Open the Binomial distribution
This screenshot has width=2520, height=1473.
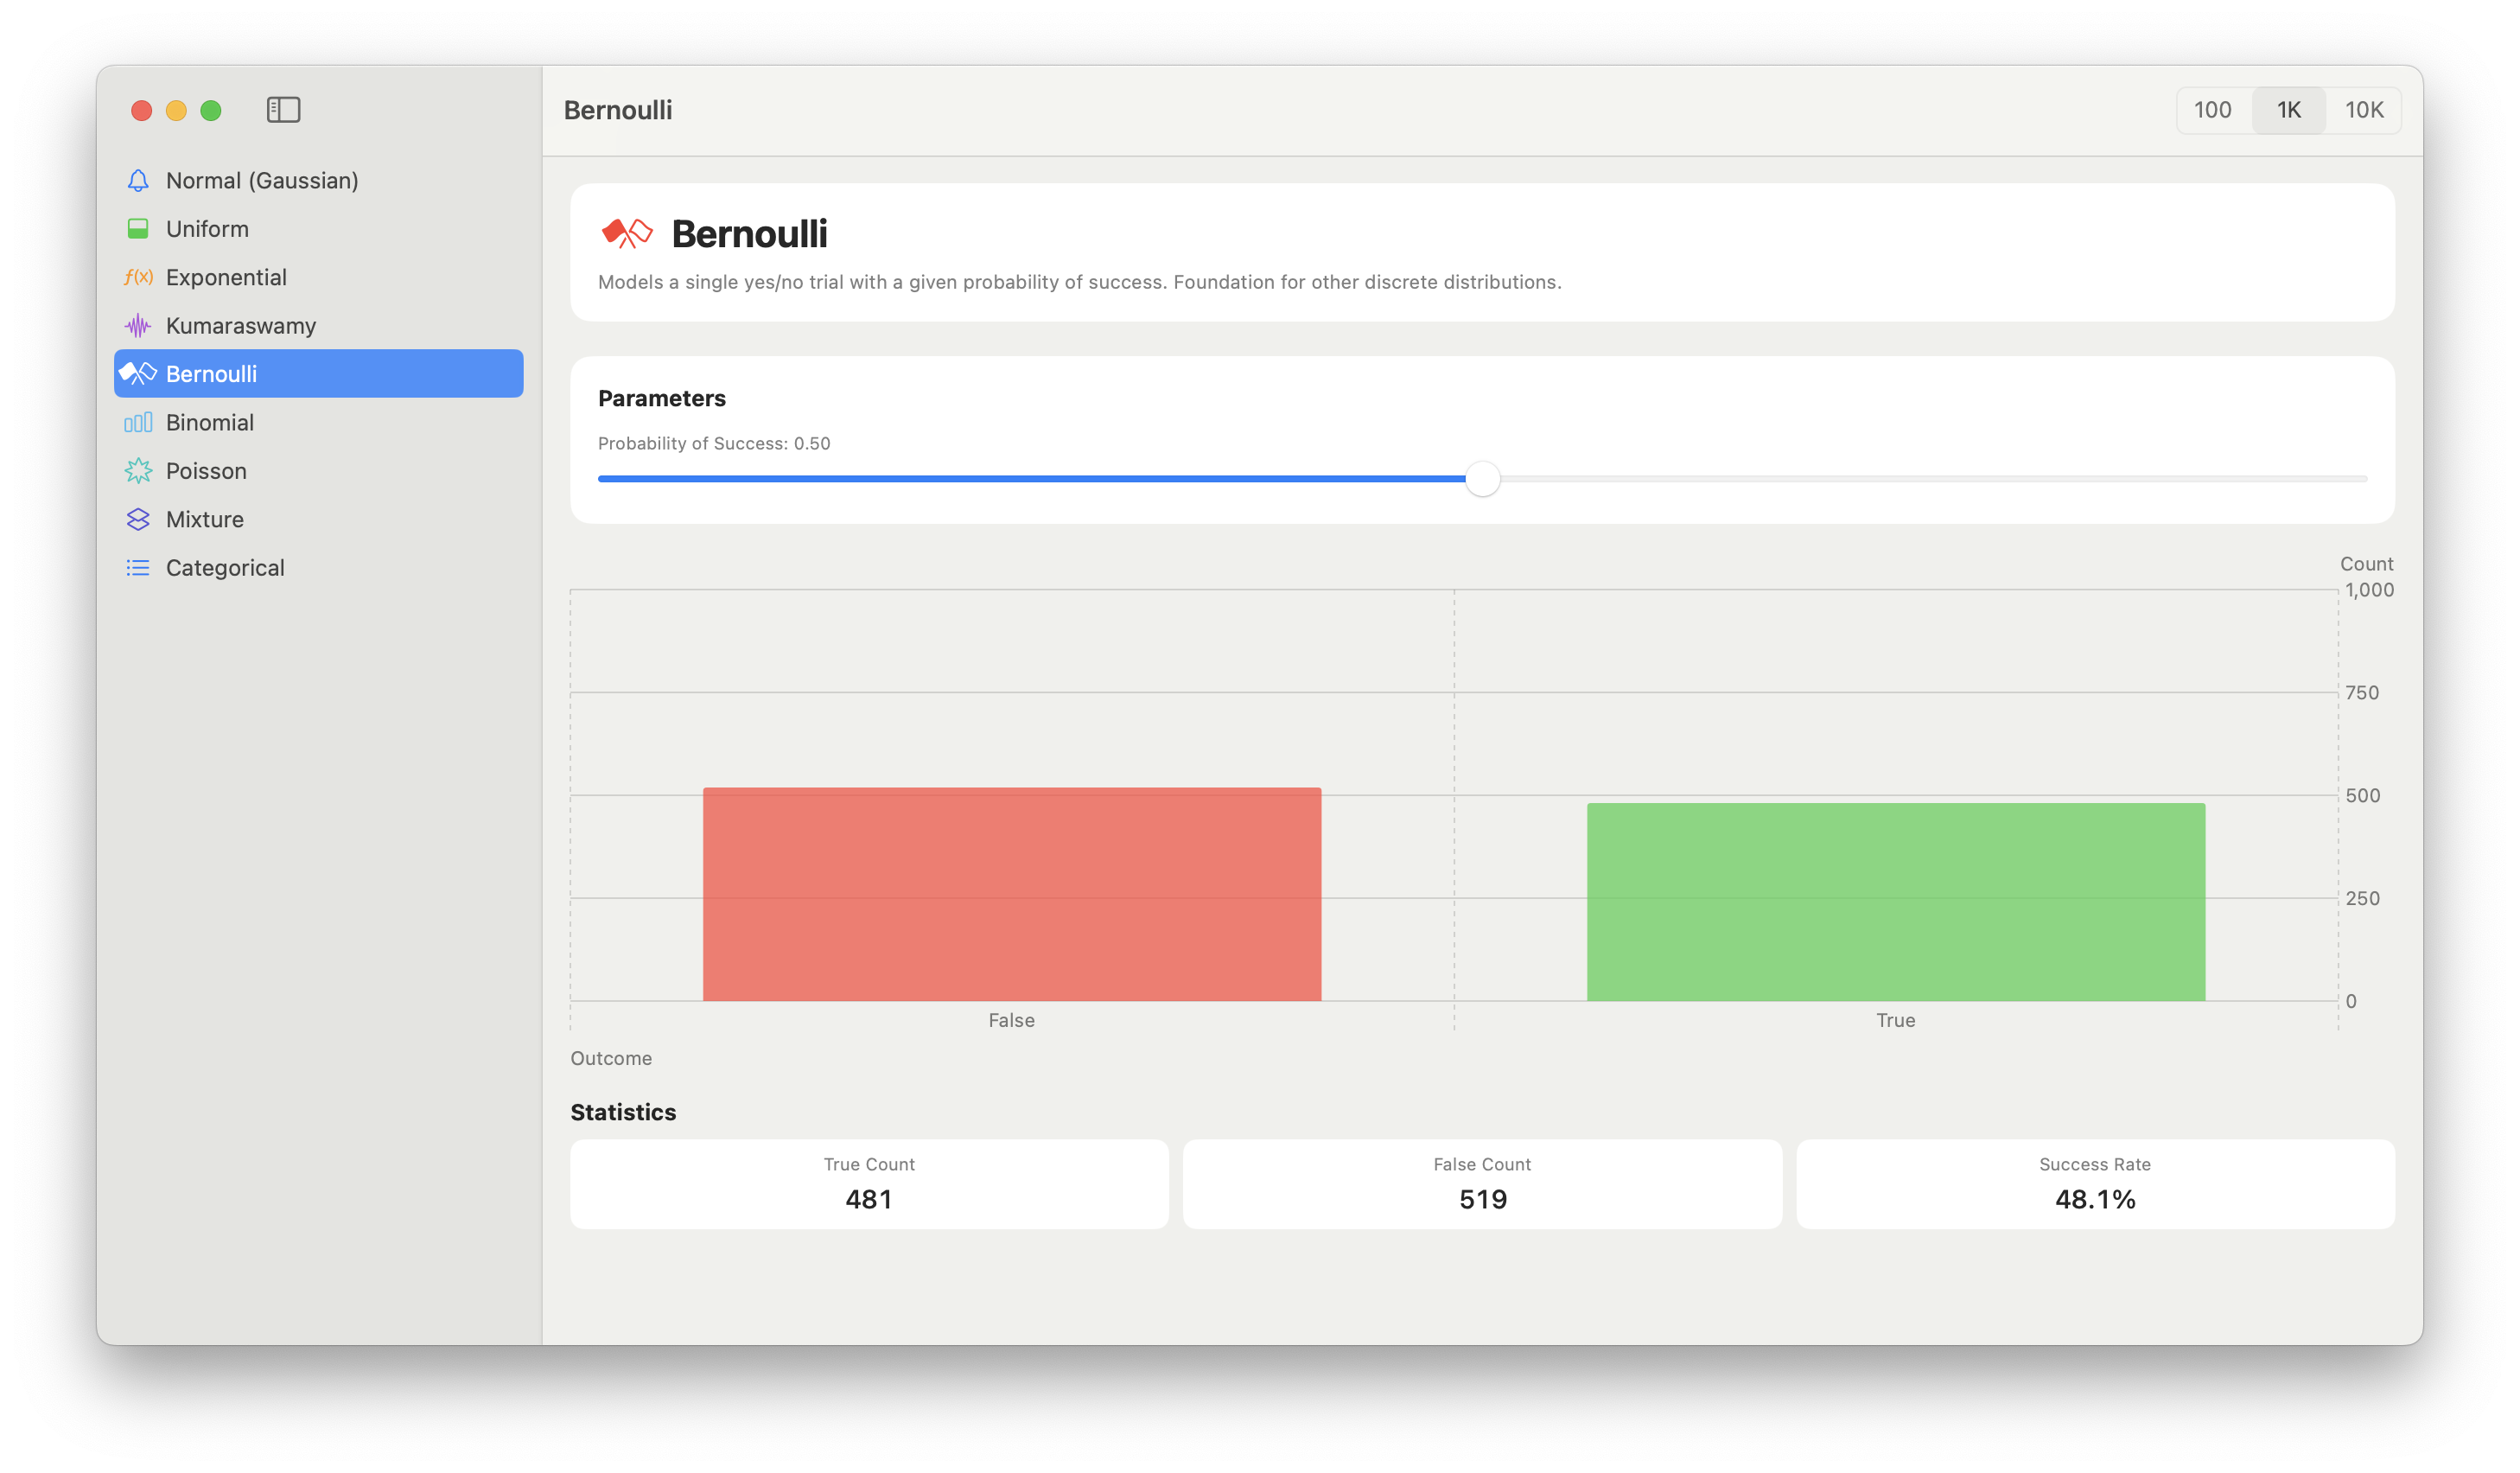[x=210, y=423]
